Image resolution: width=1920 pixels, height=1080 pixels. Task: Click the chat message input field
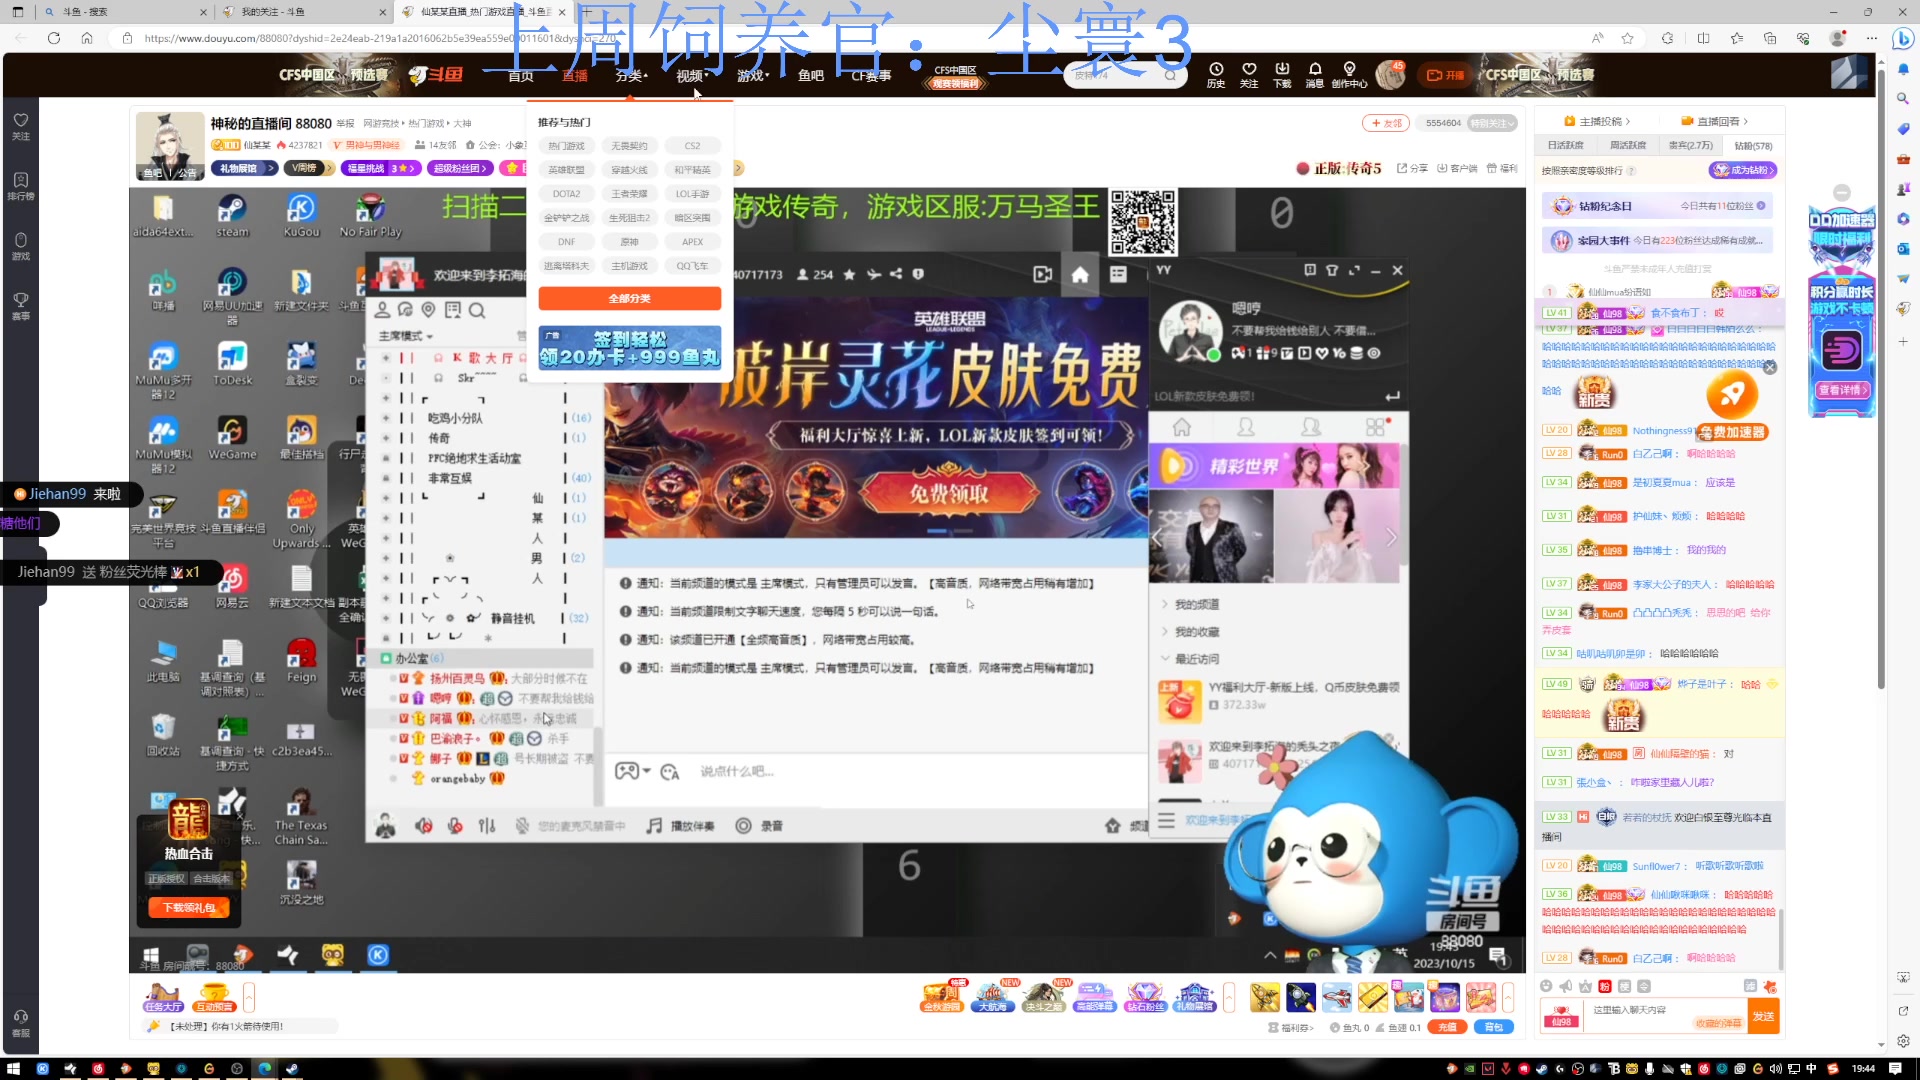coord(1664,1016)
